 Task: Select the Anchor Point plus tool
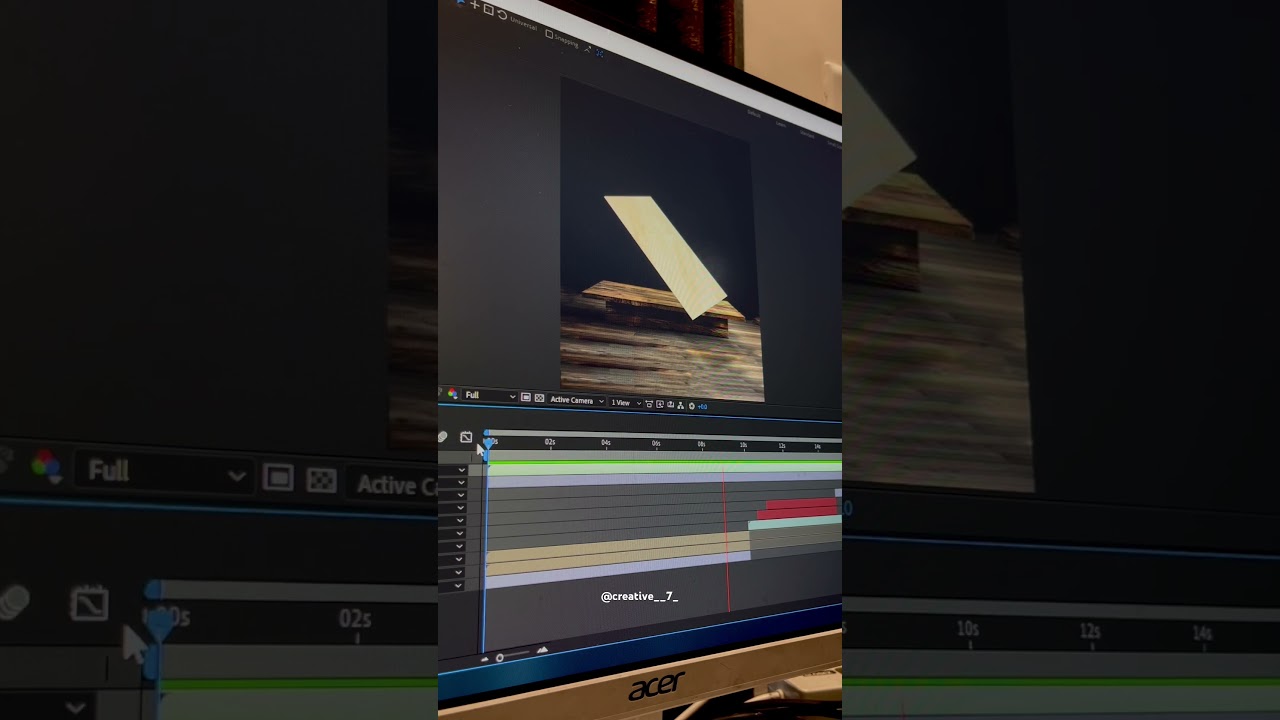click(474, 4)
